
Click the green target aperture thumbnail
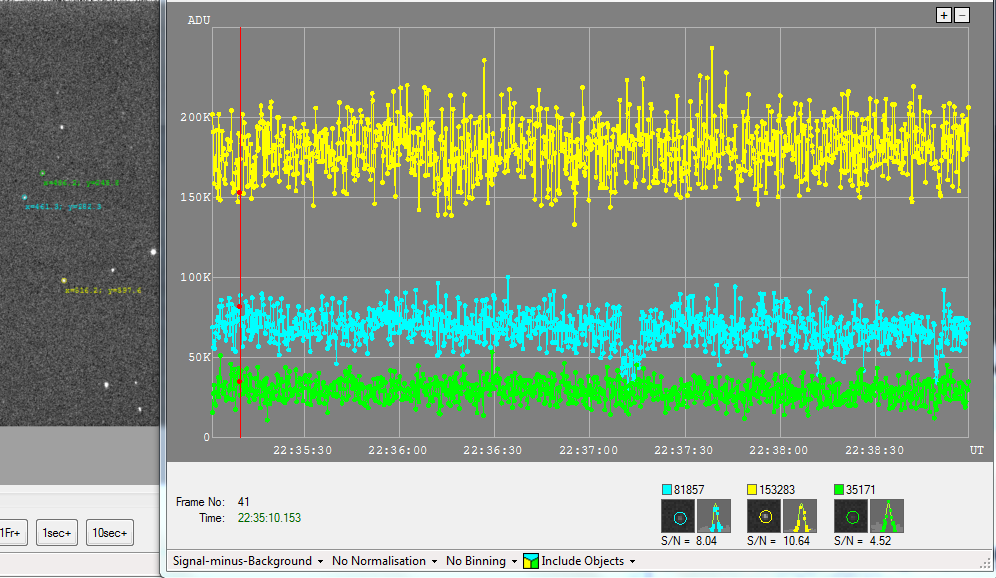pos(852,517)
